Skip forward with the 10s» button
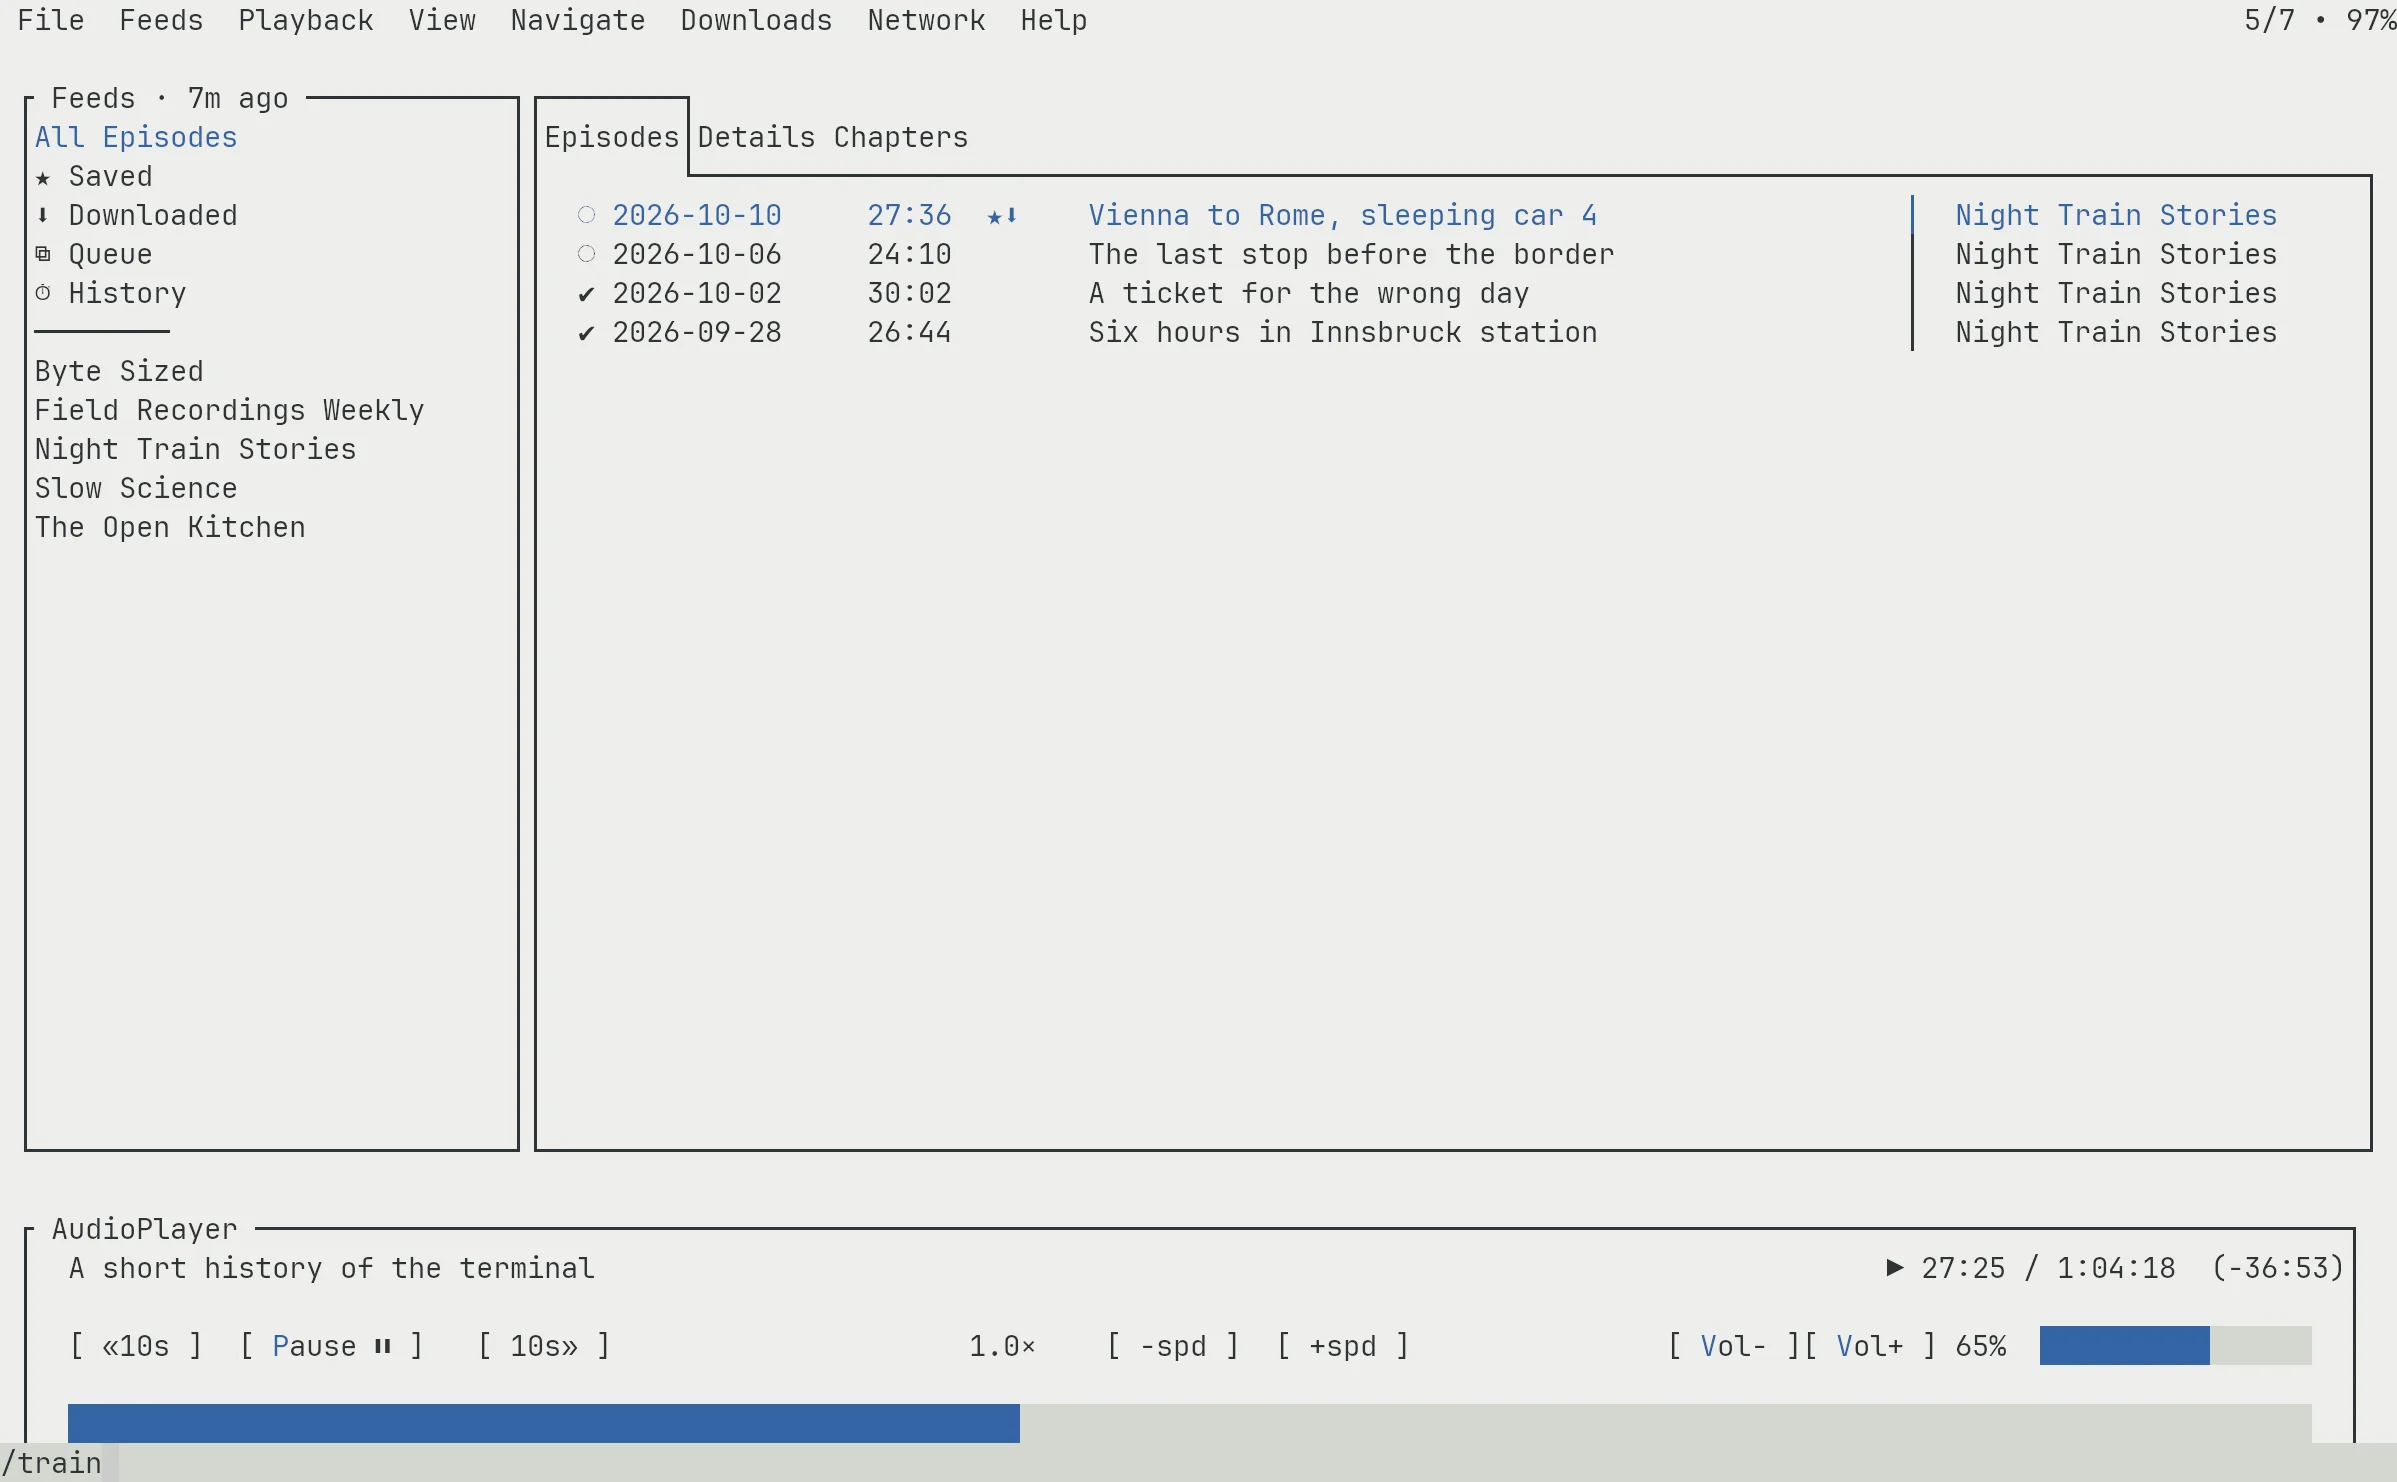This screenshot has height=1482, width=2397. [x=544, y=1346]
